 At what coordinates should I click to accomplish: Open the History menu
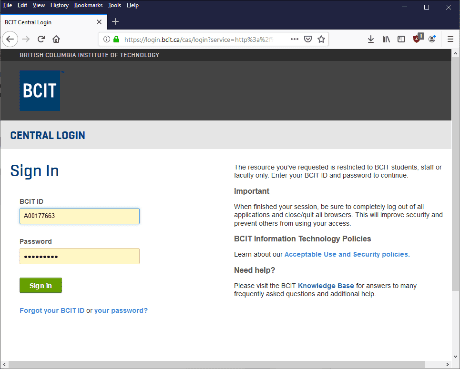pos(60,5)
